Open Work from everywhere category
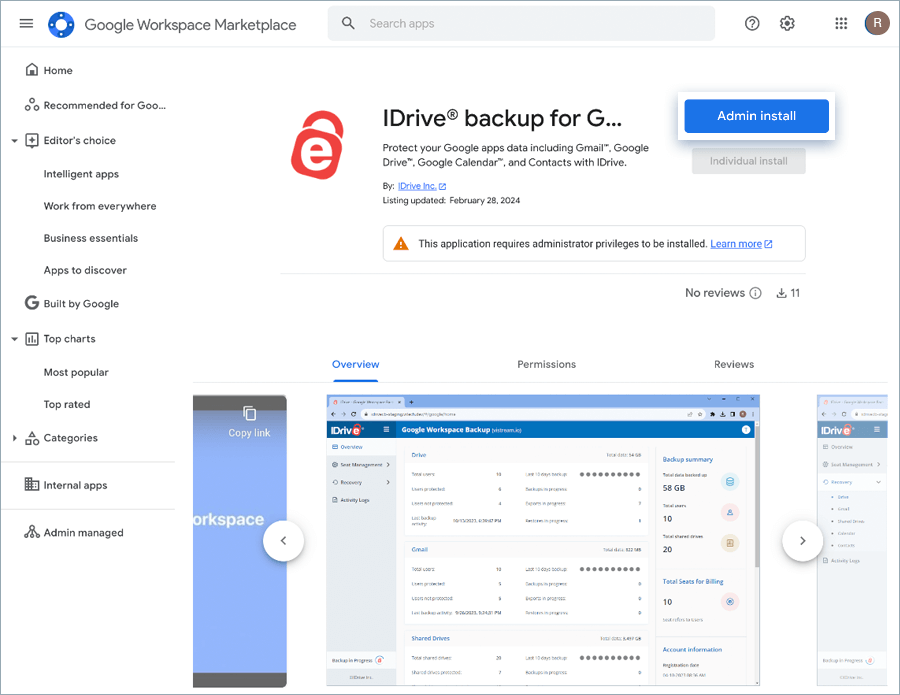The height and width of the screenshot is (695, 900). tap(100, 206)
